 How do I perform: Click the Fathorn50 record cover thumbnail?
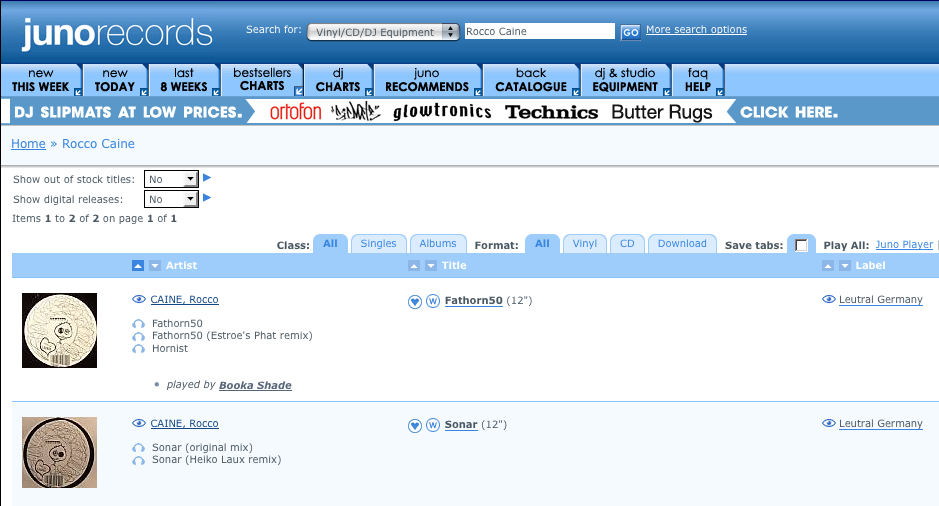coord(59,330)
